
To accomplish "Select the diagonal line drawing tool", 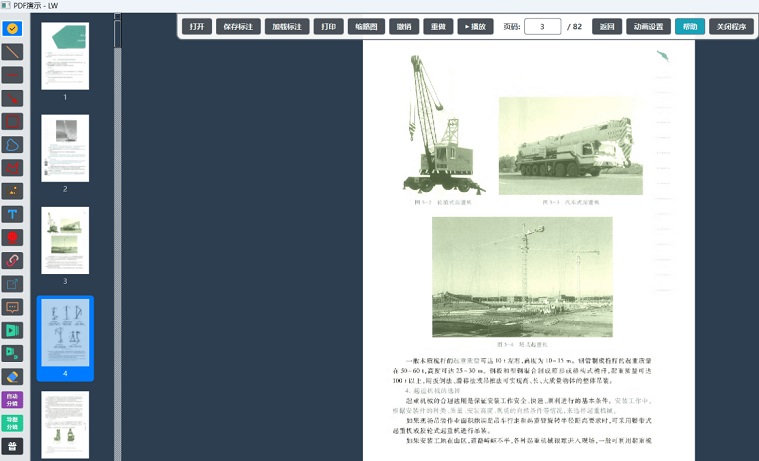I will point(13,52).
